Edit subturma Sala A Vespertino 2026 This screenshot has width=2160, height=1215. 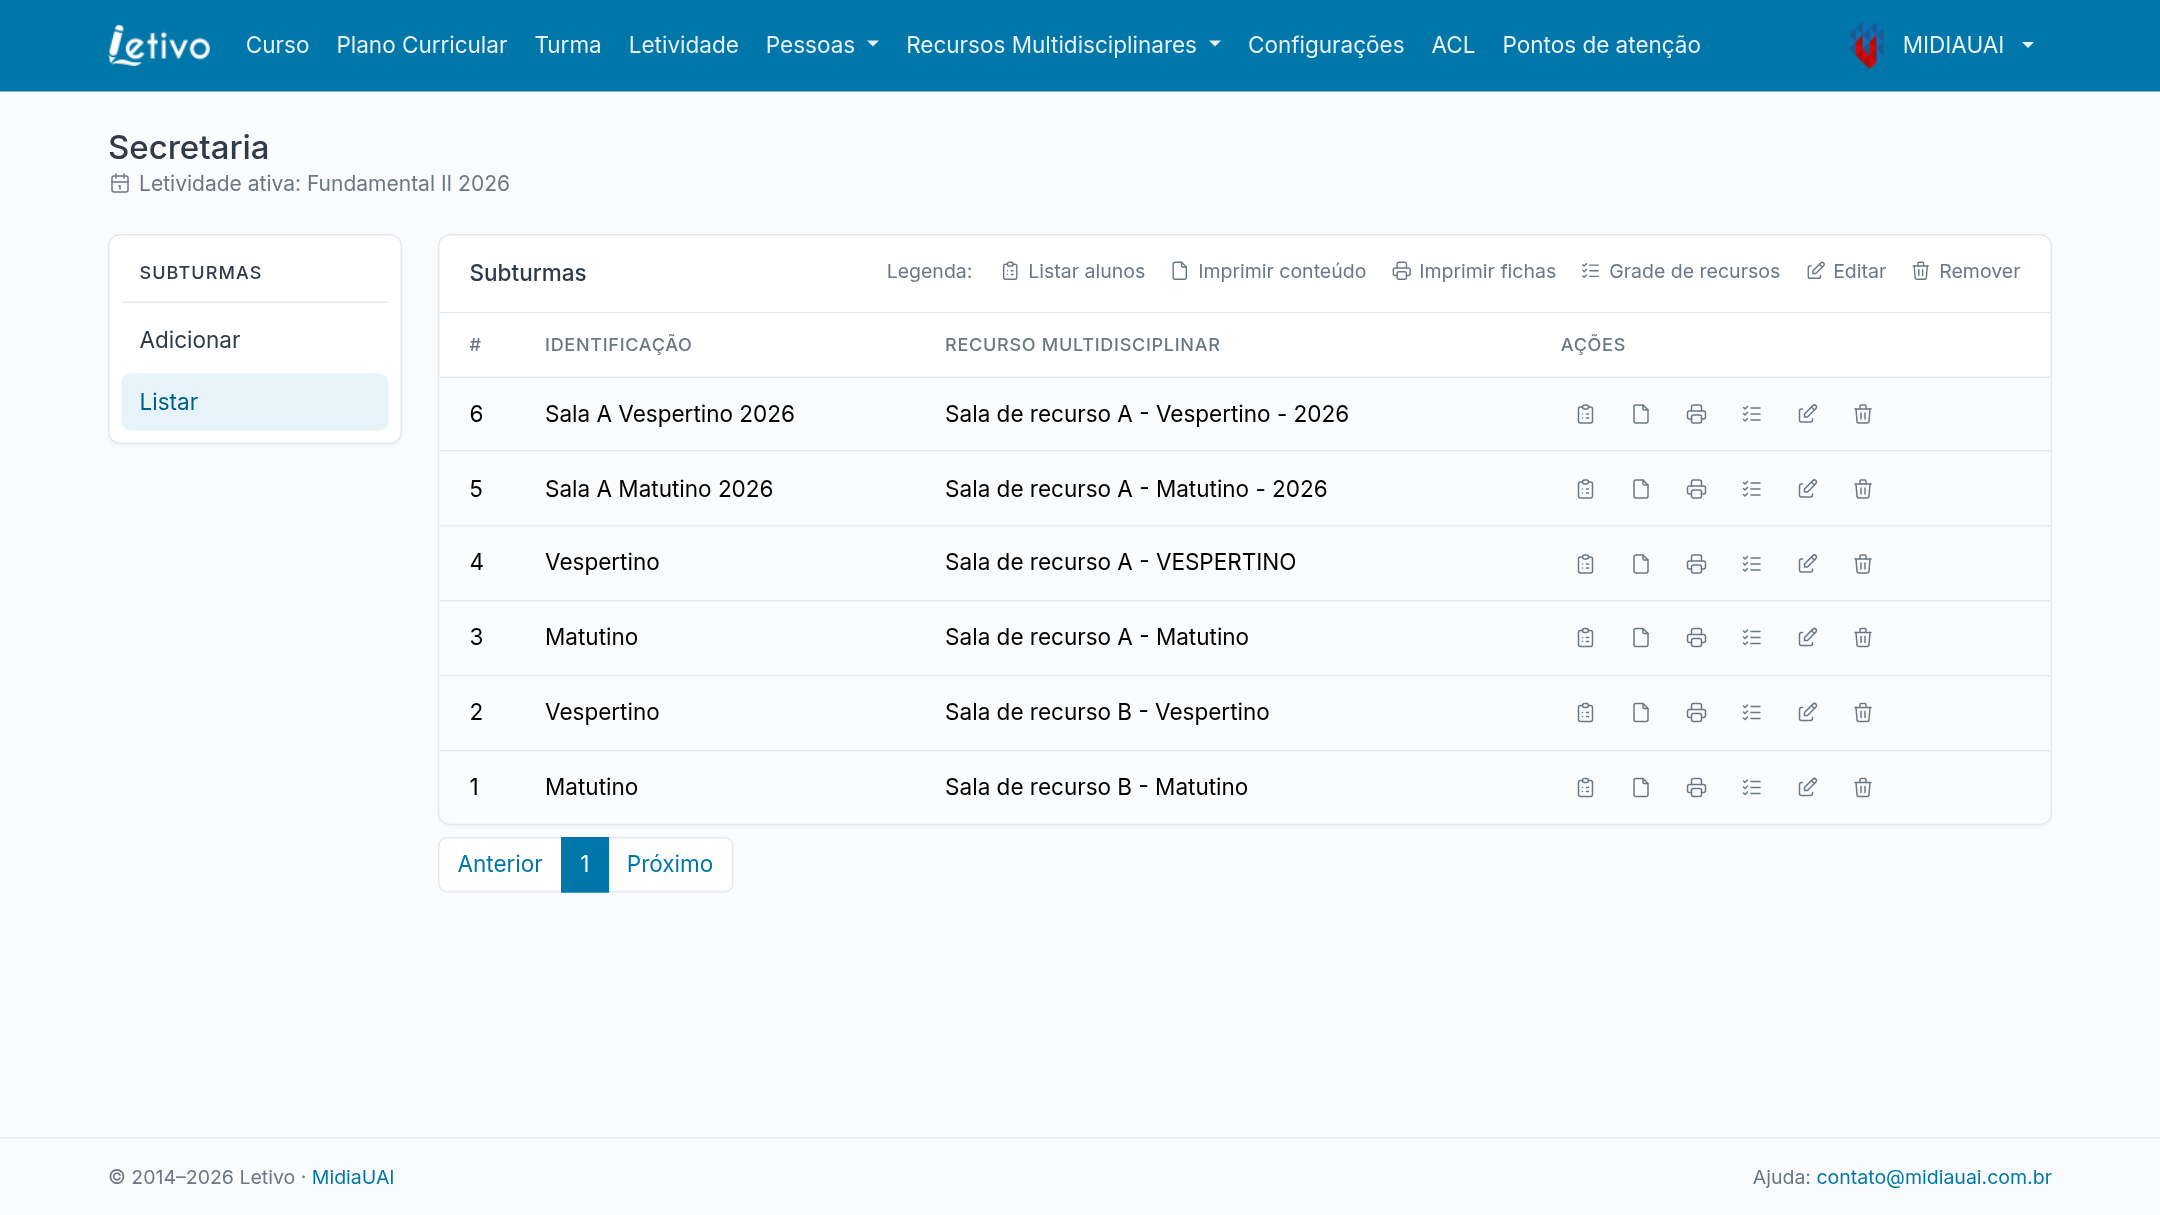1807,414
